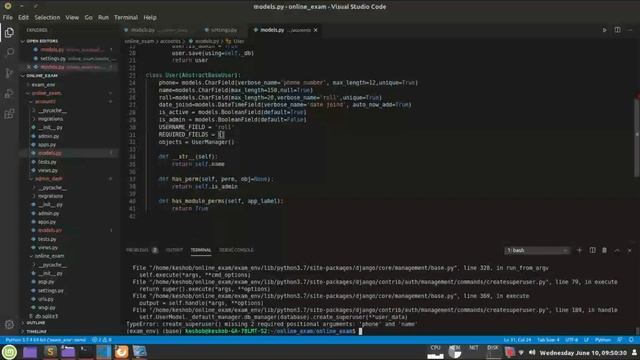Open the Go menu
Viewport: 640px width, 360px height.
[x=89, y=18]
